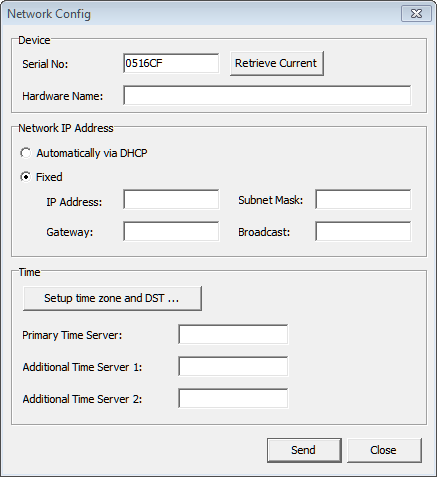Focus the Gateway text box
The image size is (437, 477).
[x=171, y=231]
